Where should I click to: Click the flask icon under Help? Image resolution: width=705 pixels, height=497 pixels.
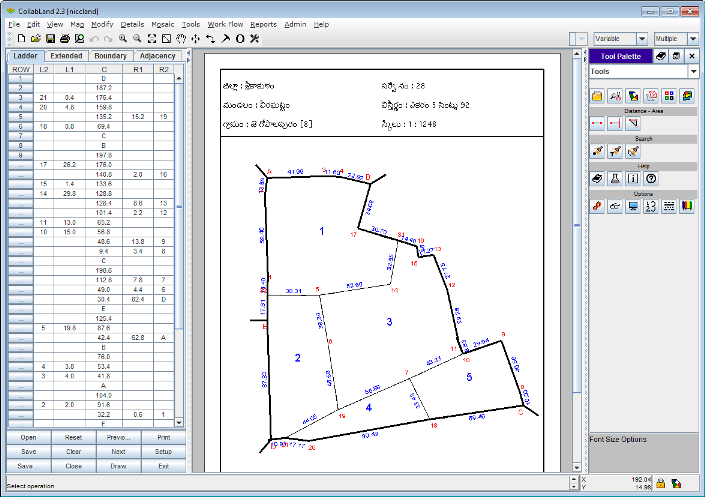615,179
